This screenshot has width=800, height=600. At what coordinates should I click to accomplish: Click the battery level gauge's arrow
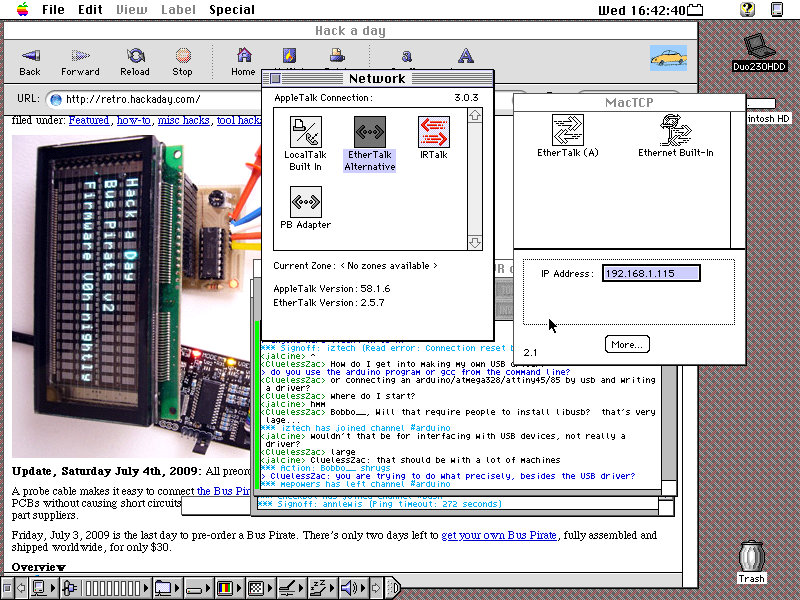point(147,588)
